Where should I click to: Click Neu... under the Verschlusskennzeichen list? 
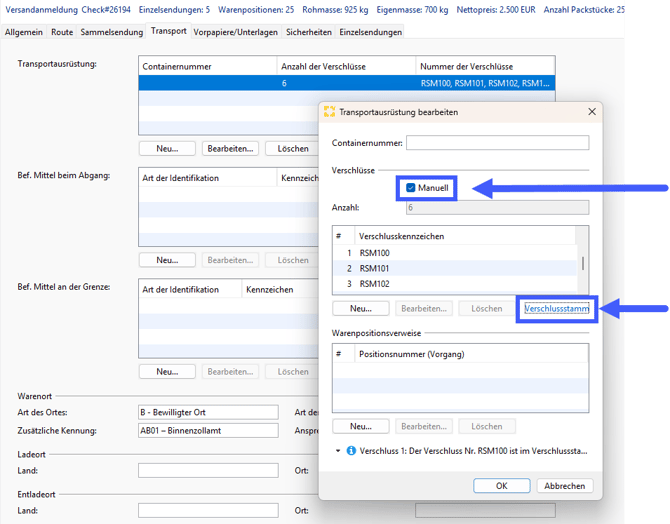pos(361,309)
